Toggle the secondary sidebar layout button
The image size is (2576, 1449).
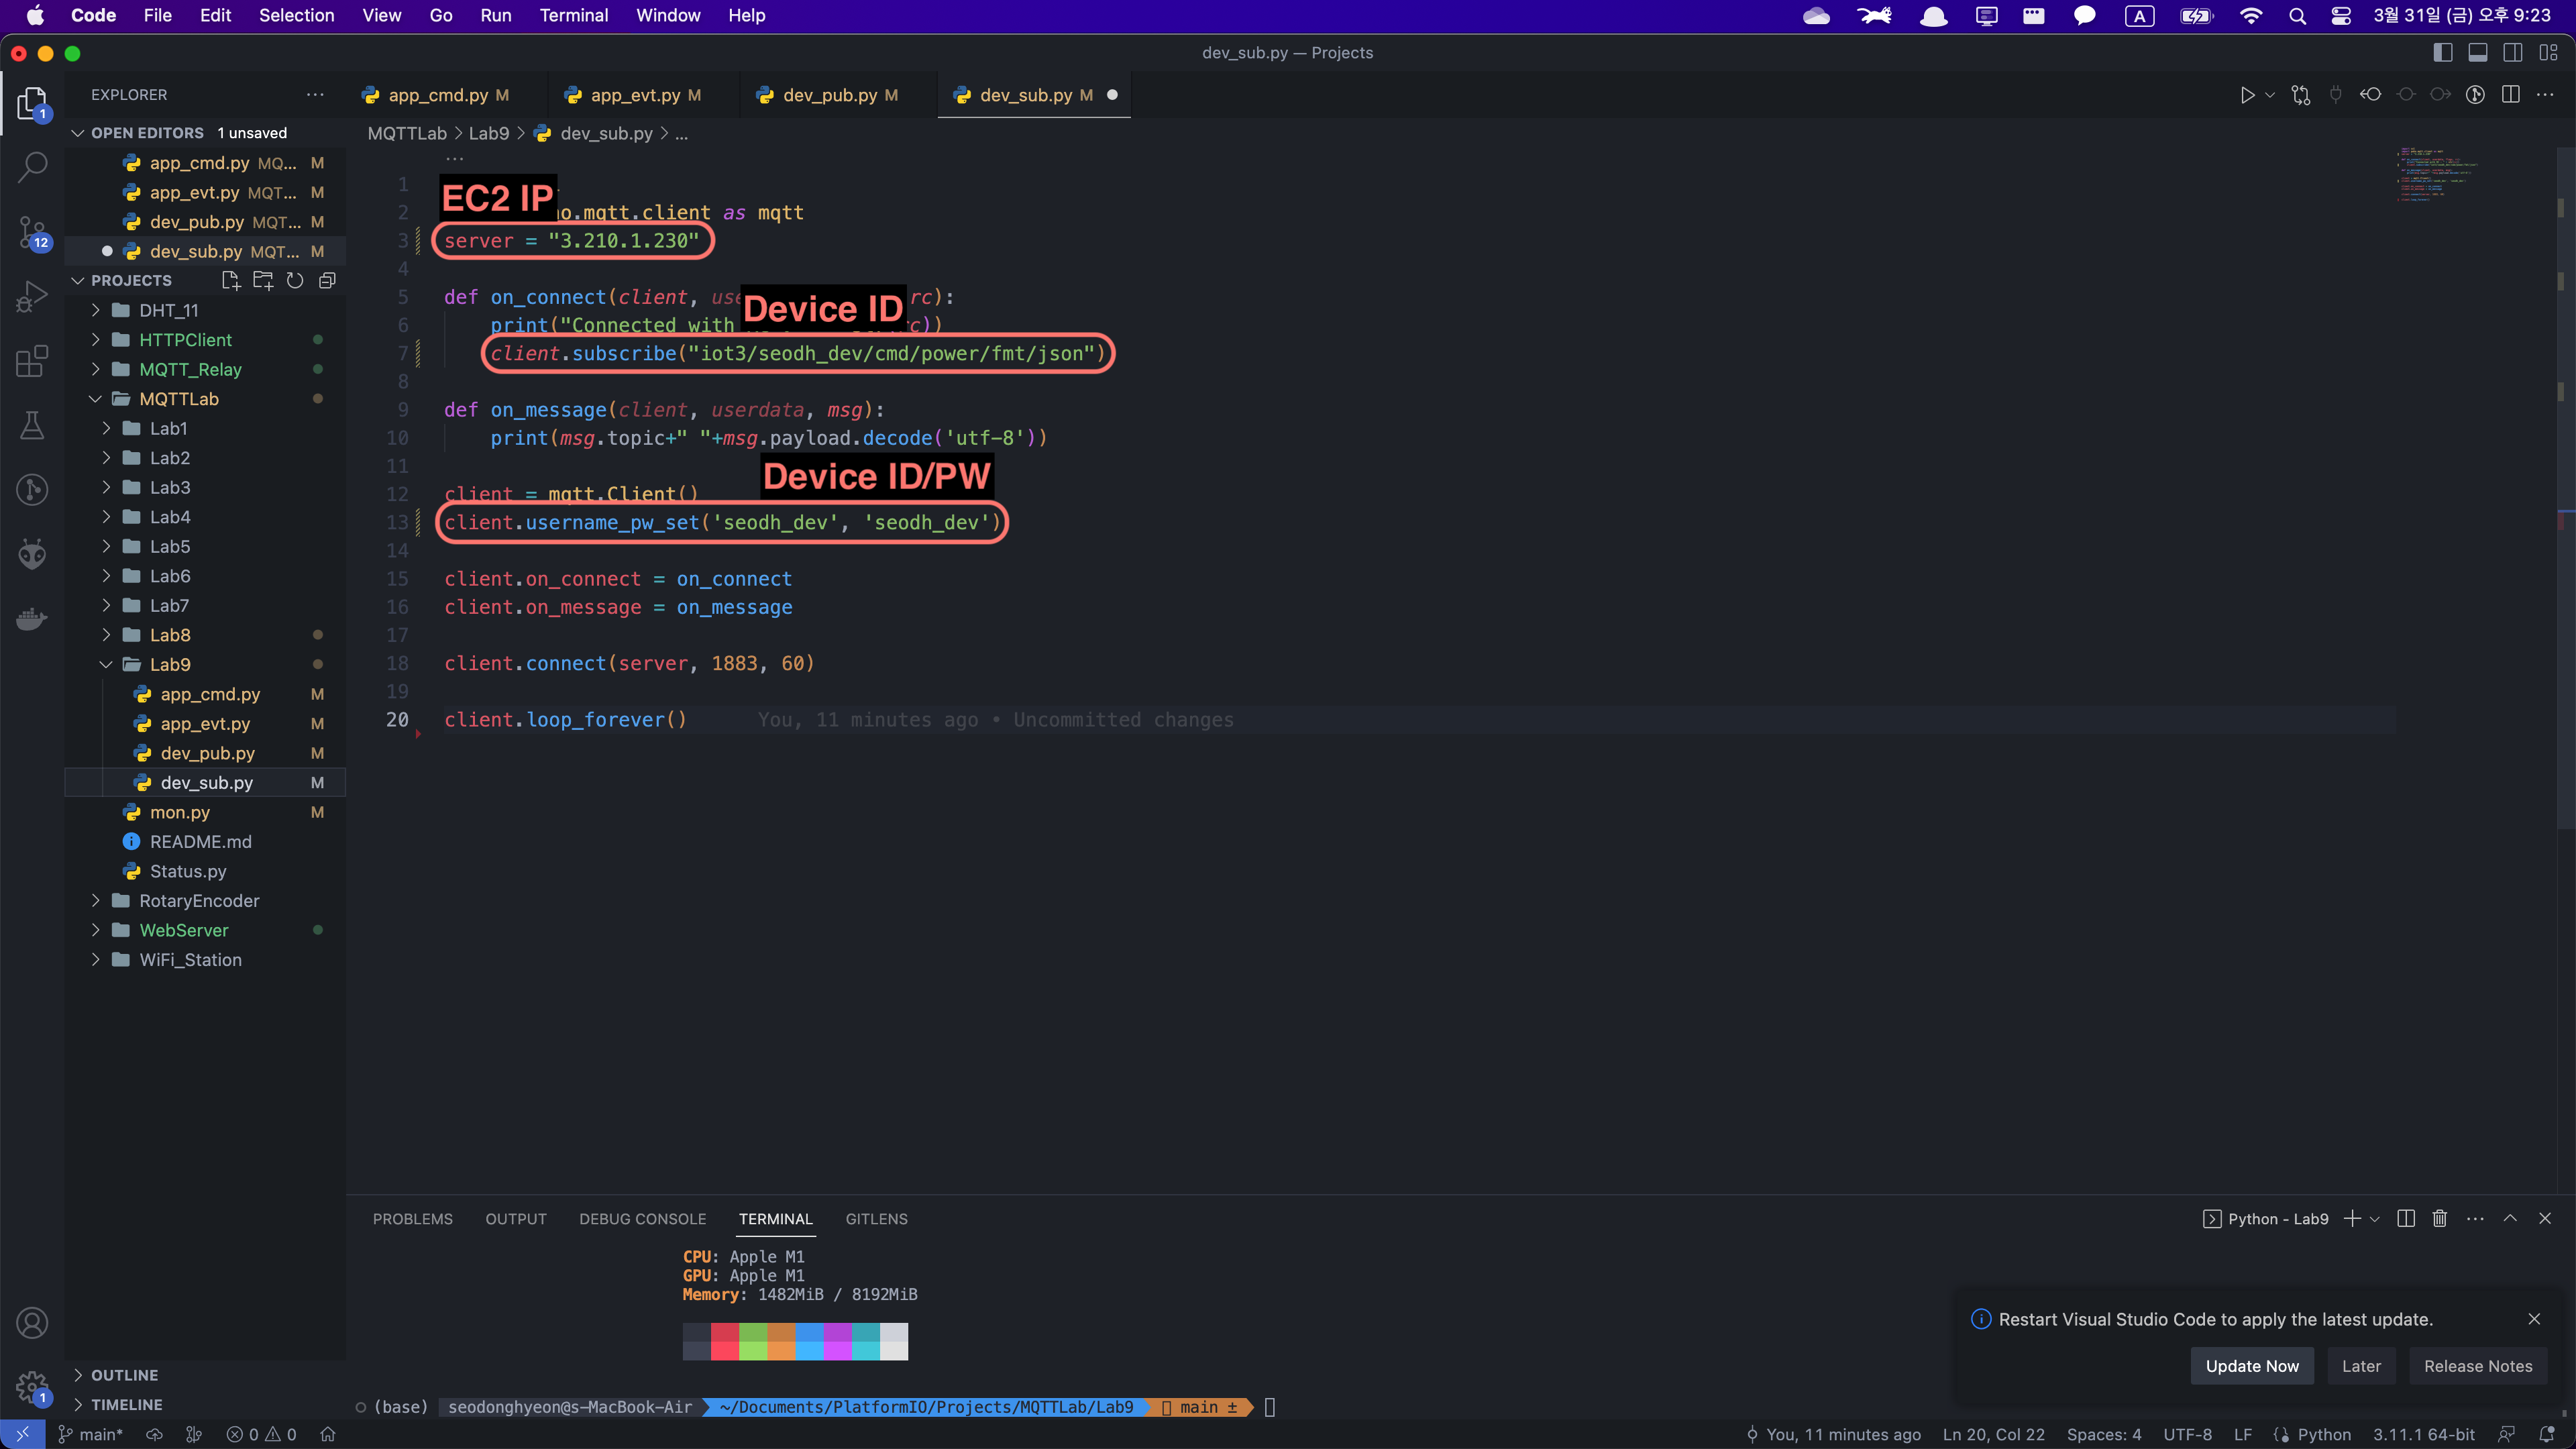click(x=2513, y=53)
